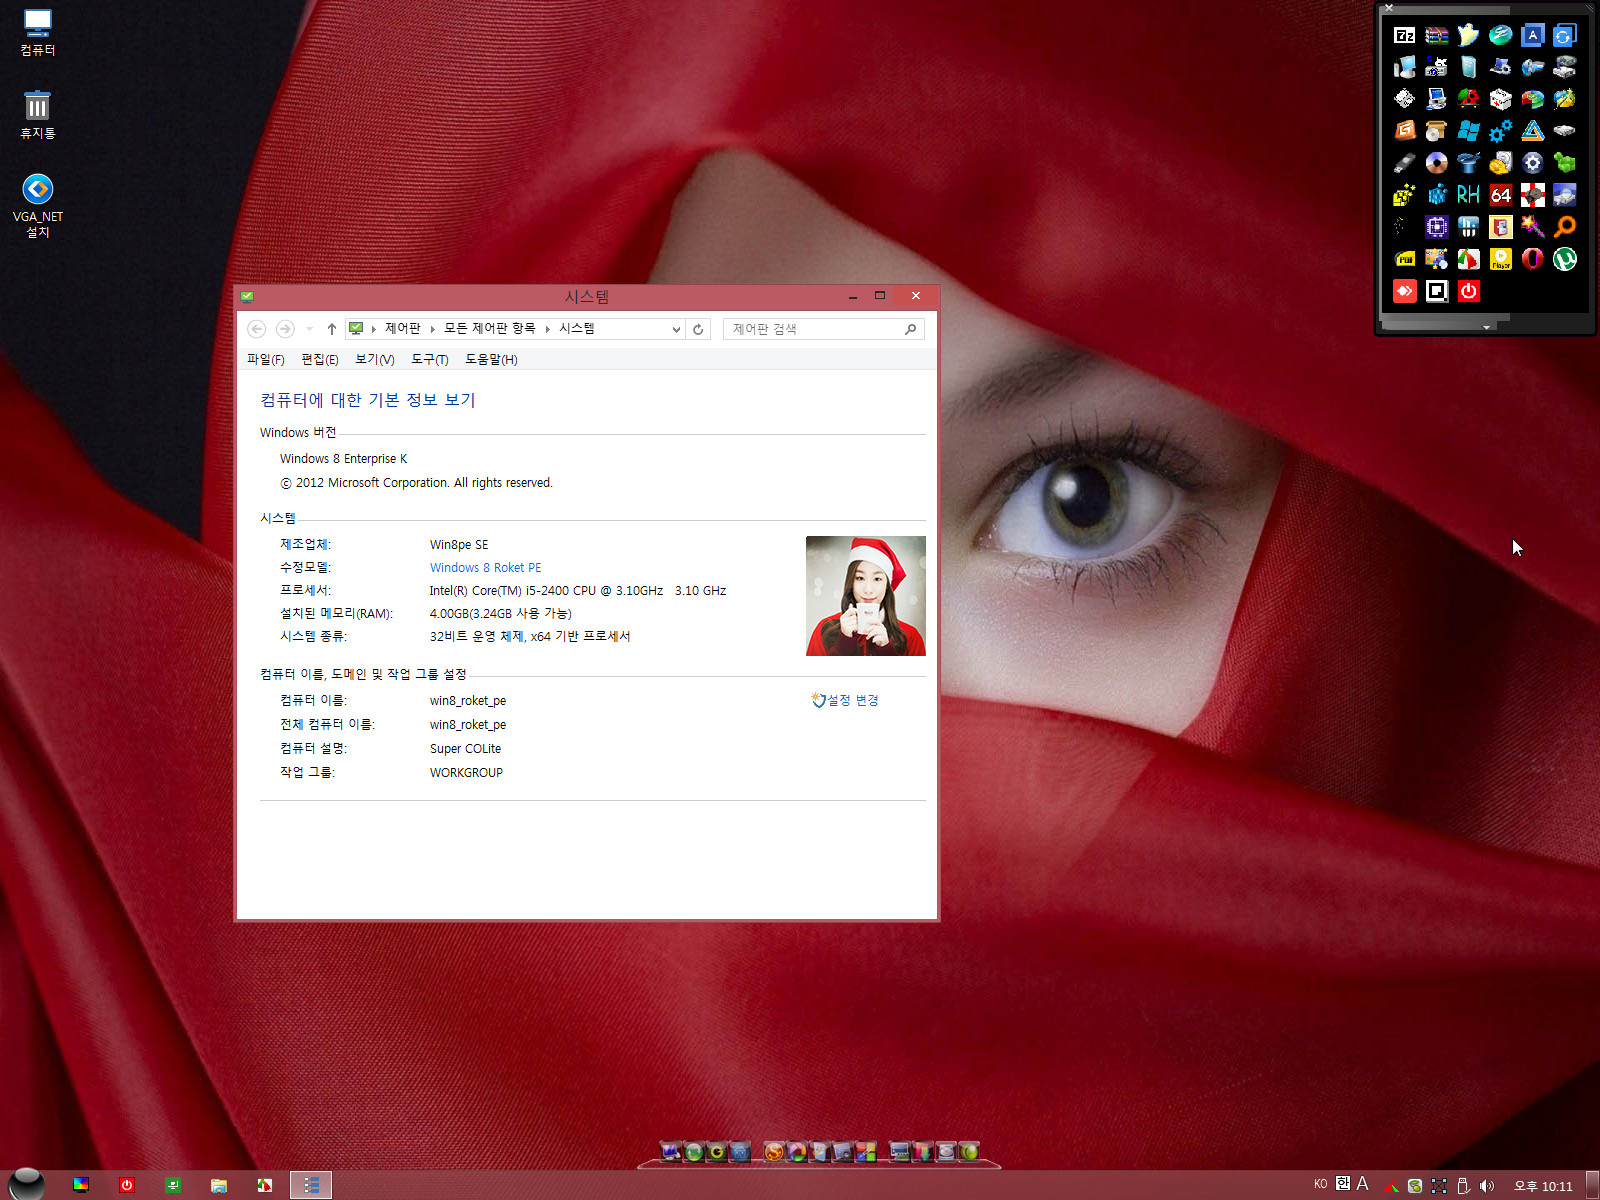Image resolution: width=1600 pixels, height=1200 pixels.
Task: Click the 모든 제어판 항목 breadcrumb
Action: click(x=490, y=328)
